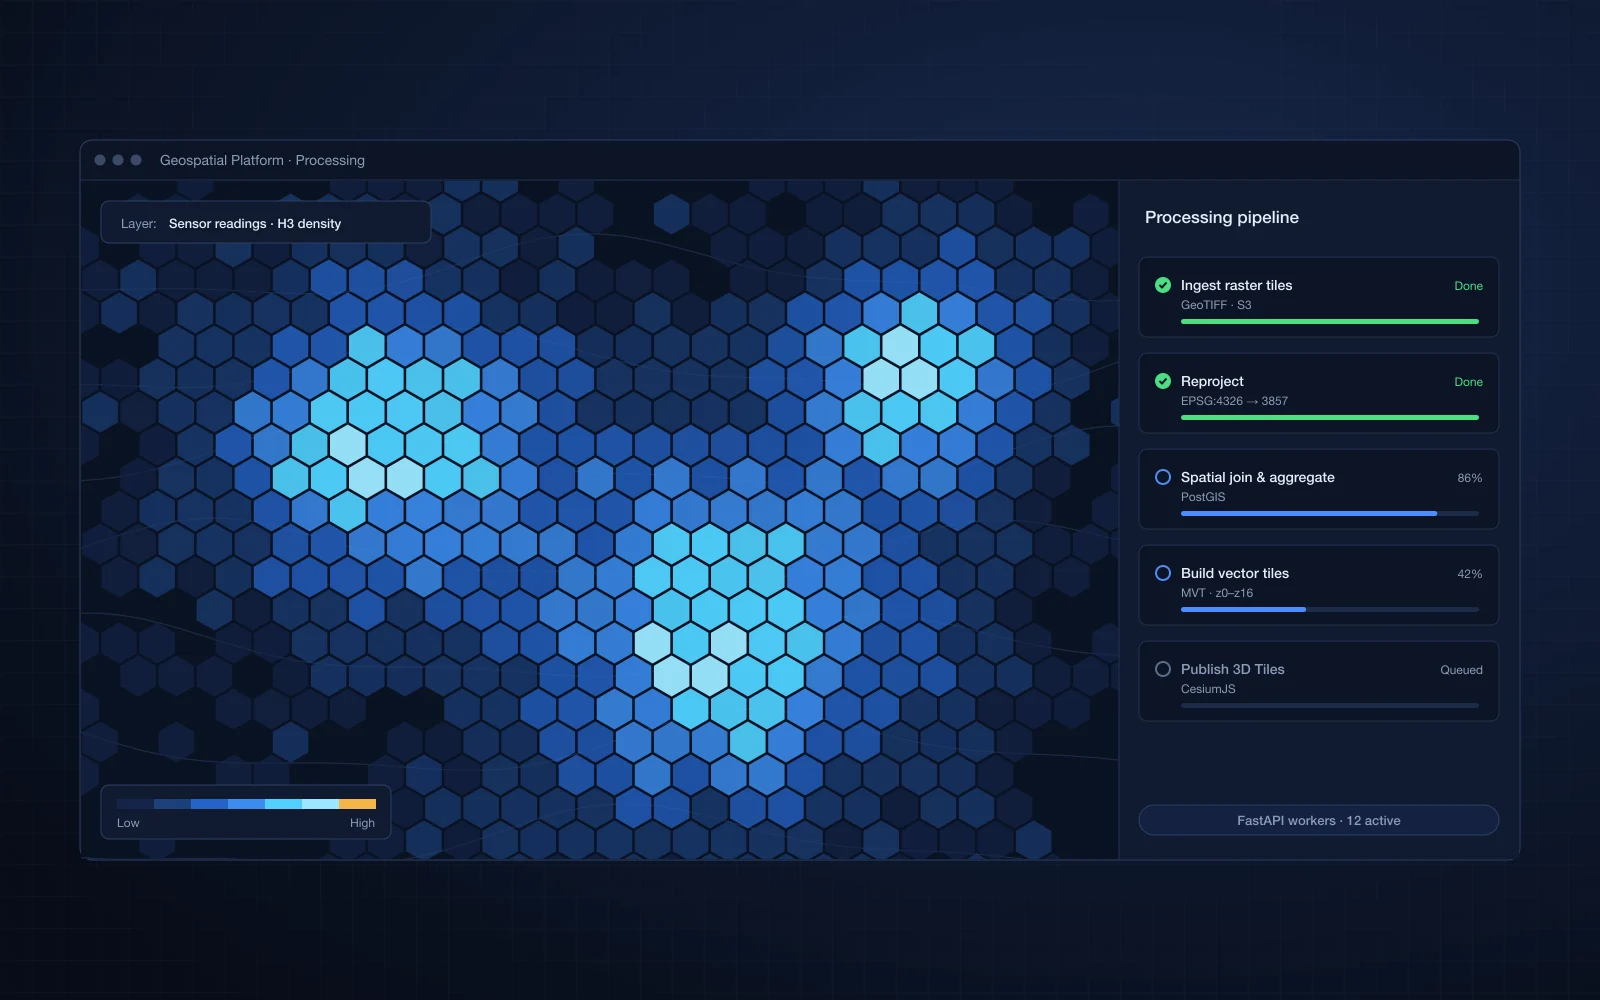
Task: Click the CesiumJS subtitle
Action: 1208,689
